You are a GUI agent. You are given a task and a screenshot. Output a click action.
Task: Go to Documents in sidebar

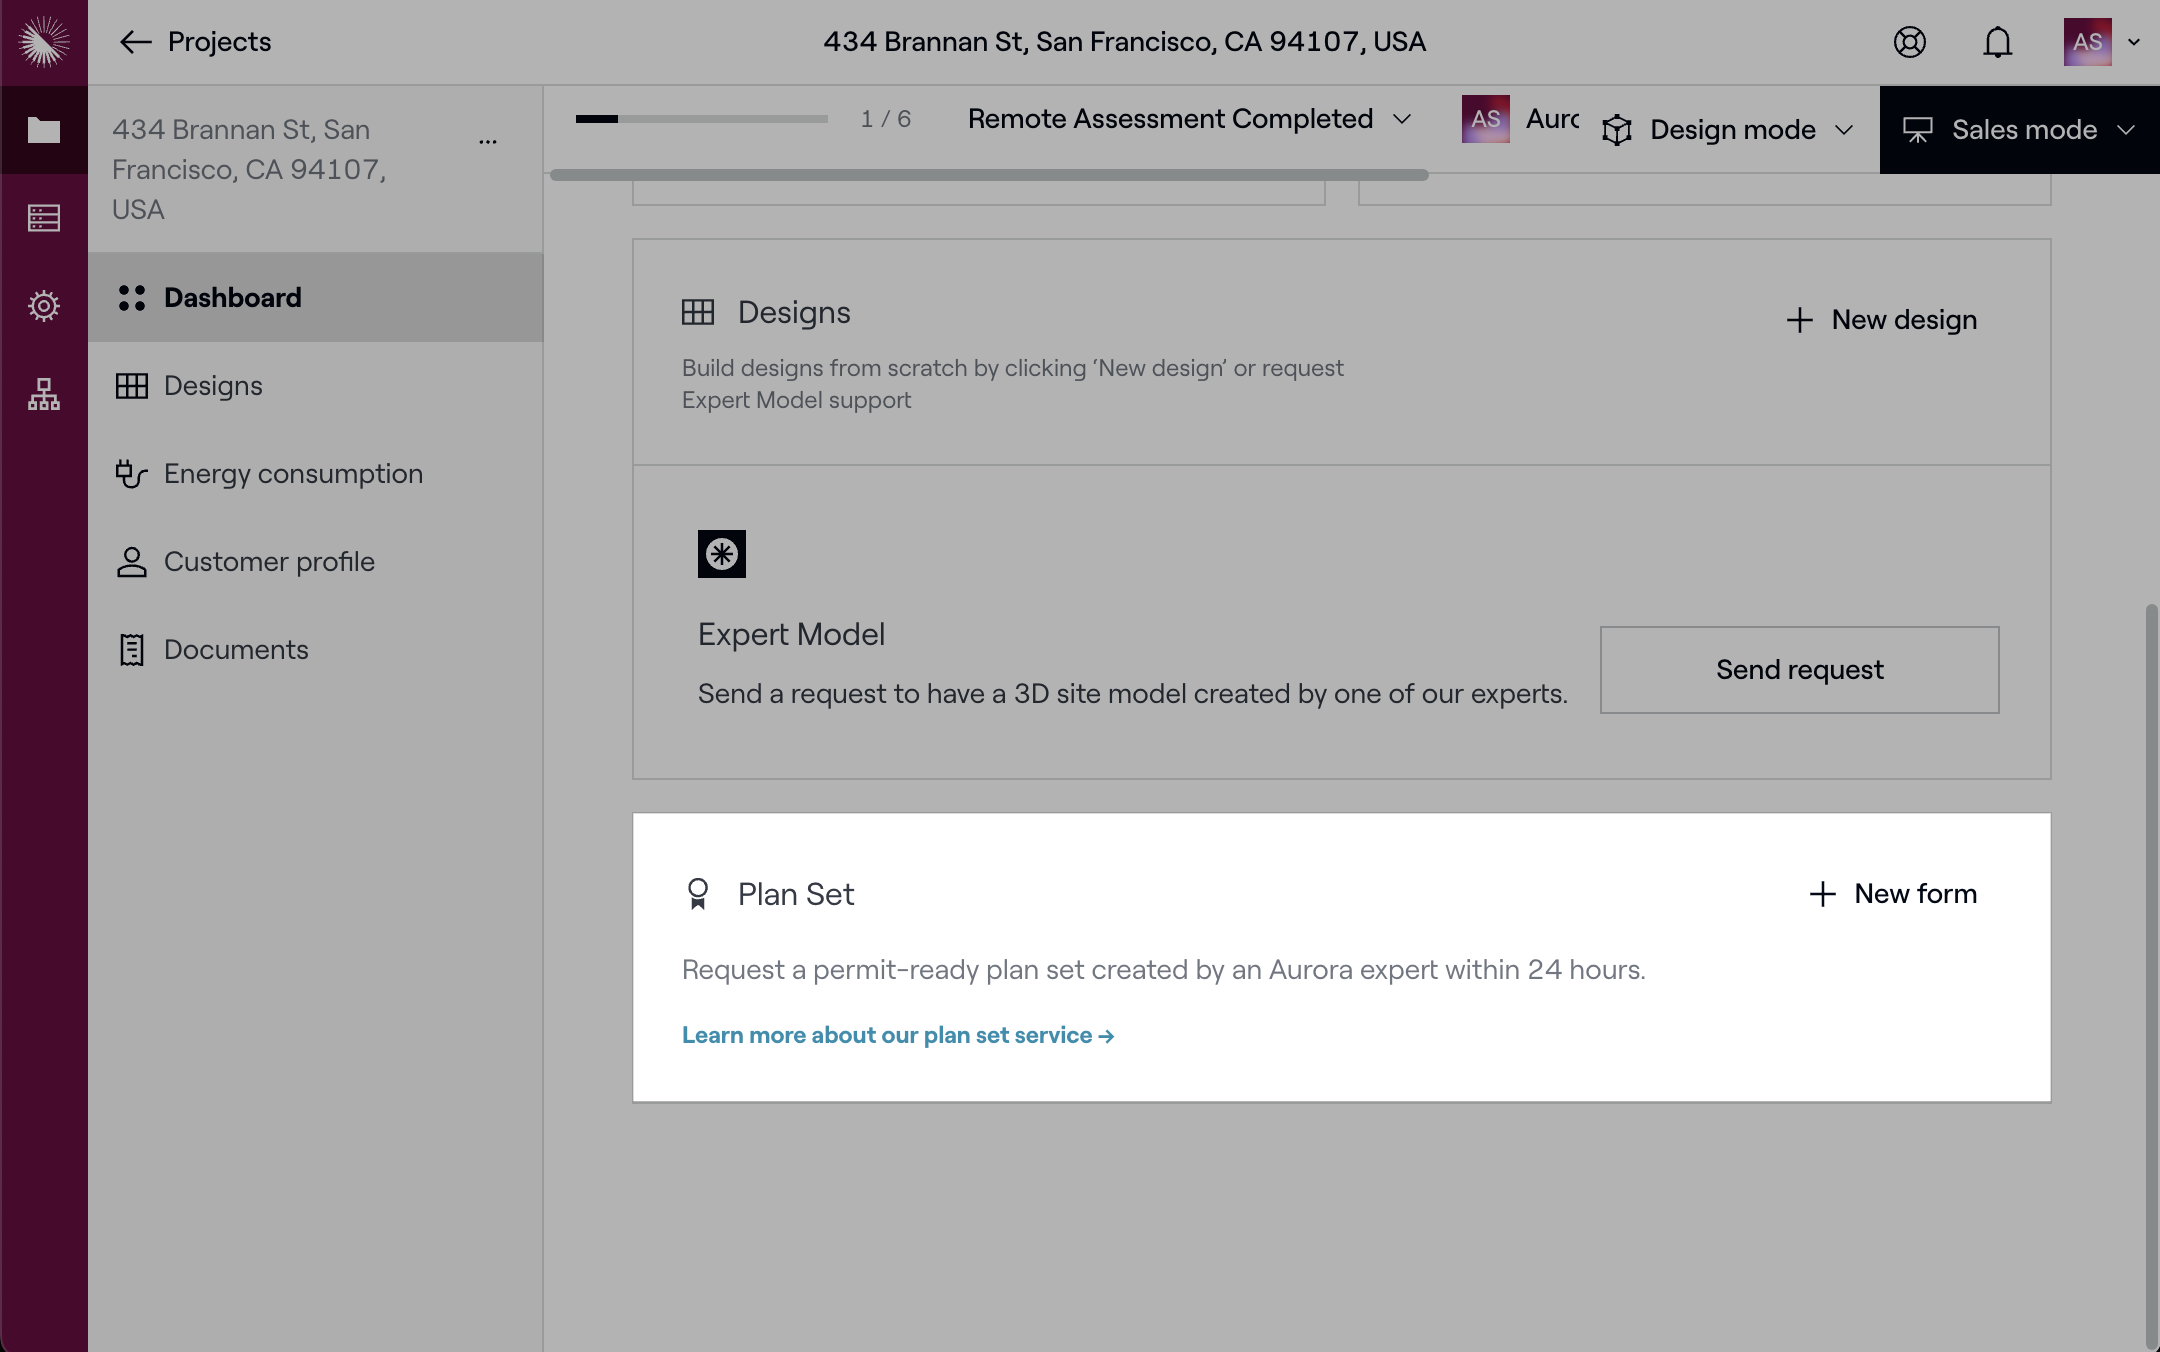coord(236,650)
